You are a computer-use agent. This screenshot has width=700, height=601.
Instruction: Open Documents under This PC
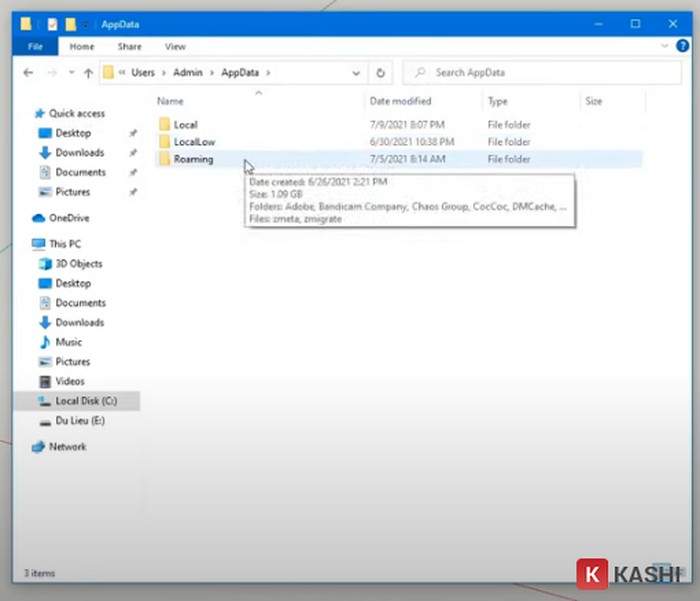pos(81,303)
